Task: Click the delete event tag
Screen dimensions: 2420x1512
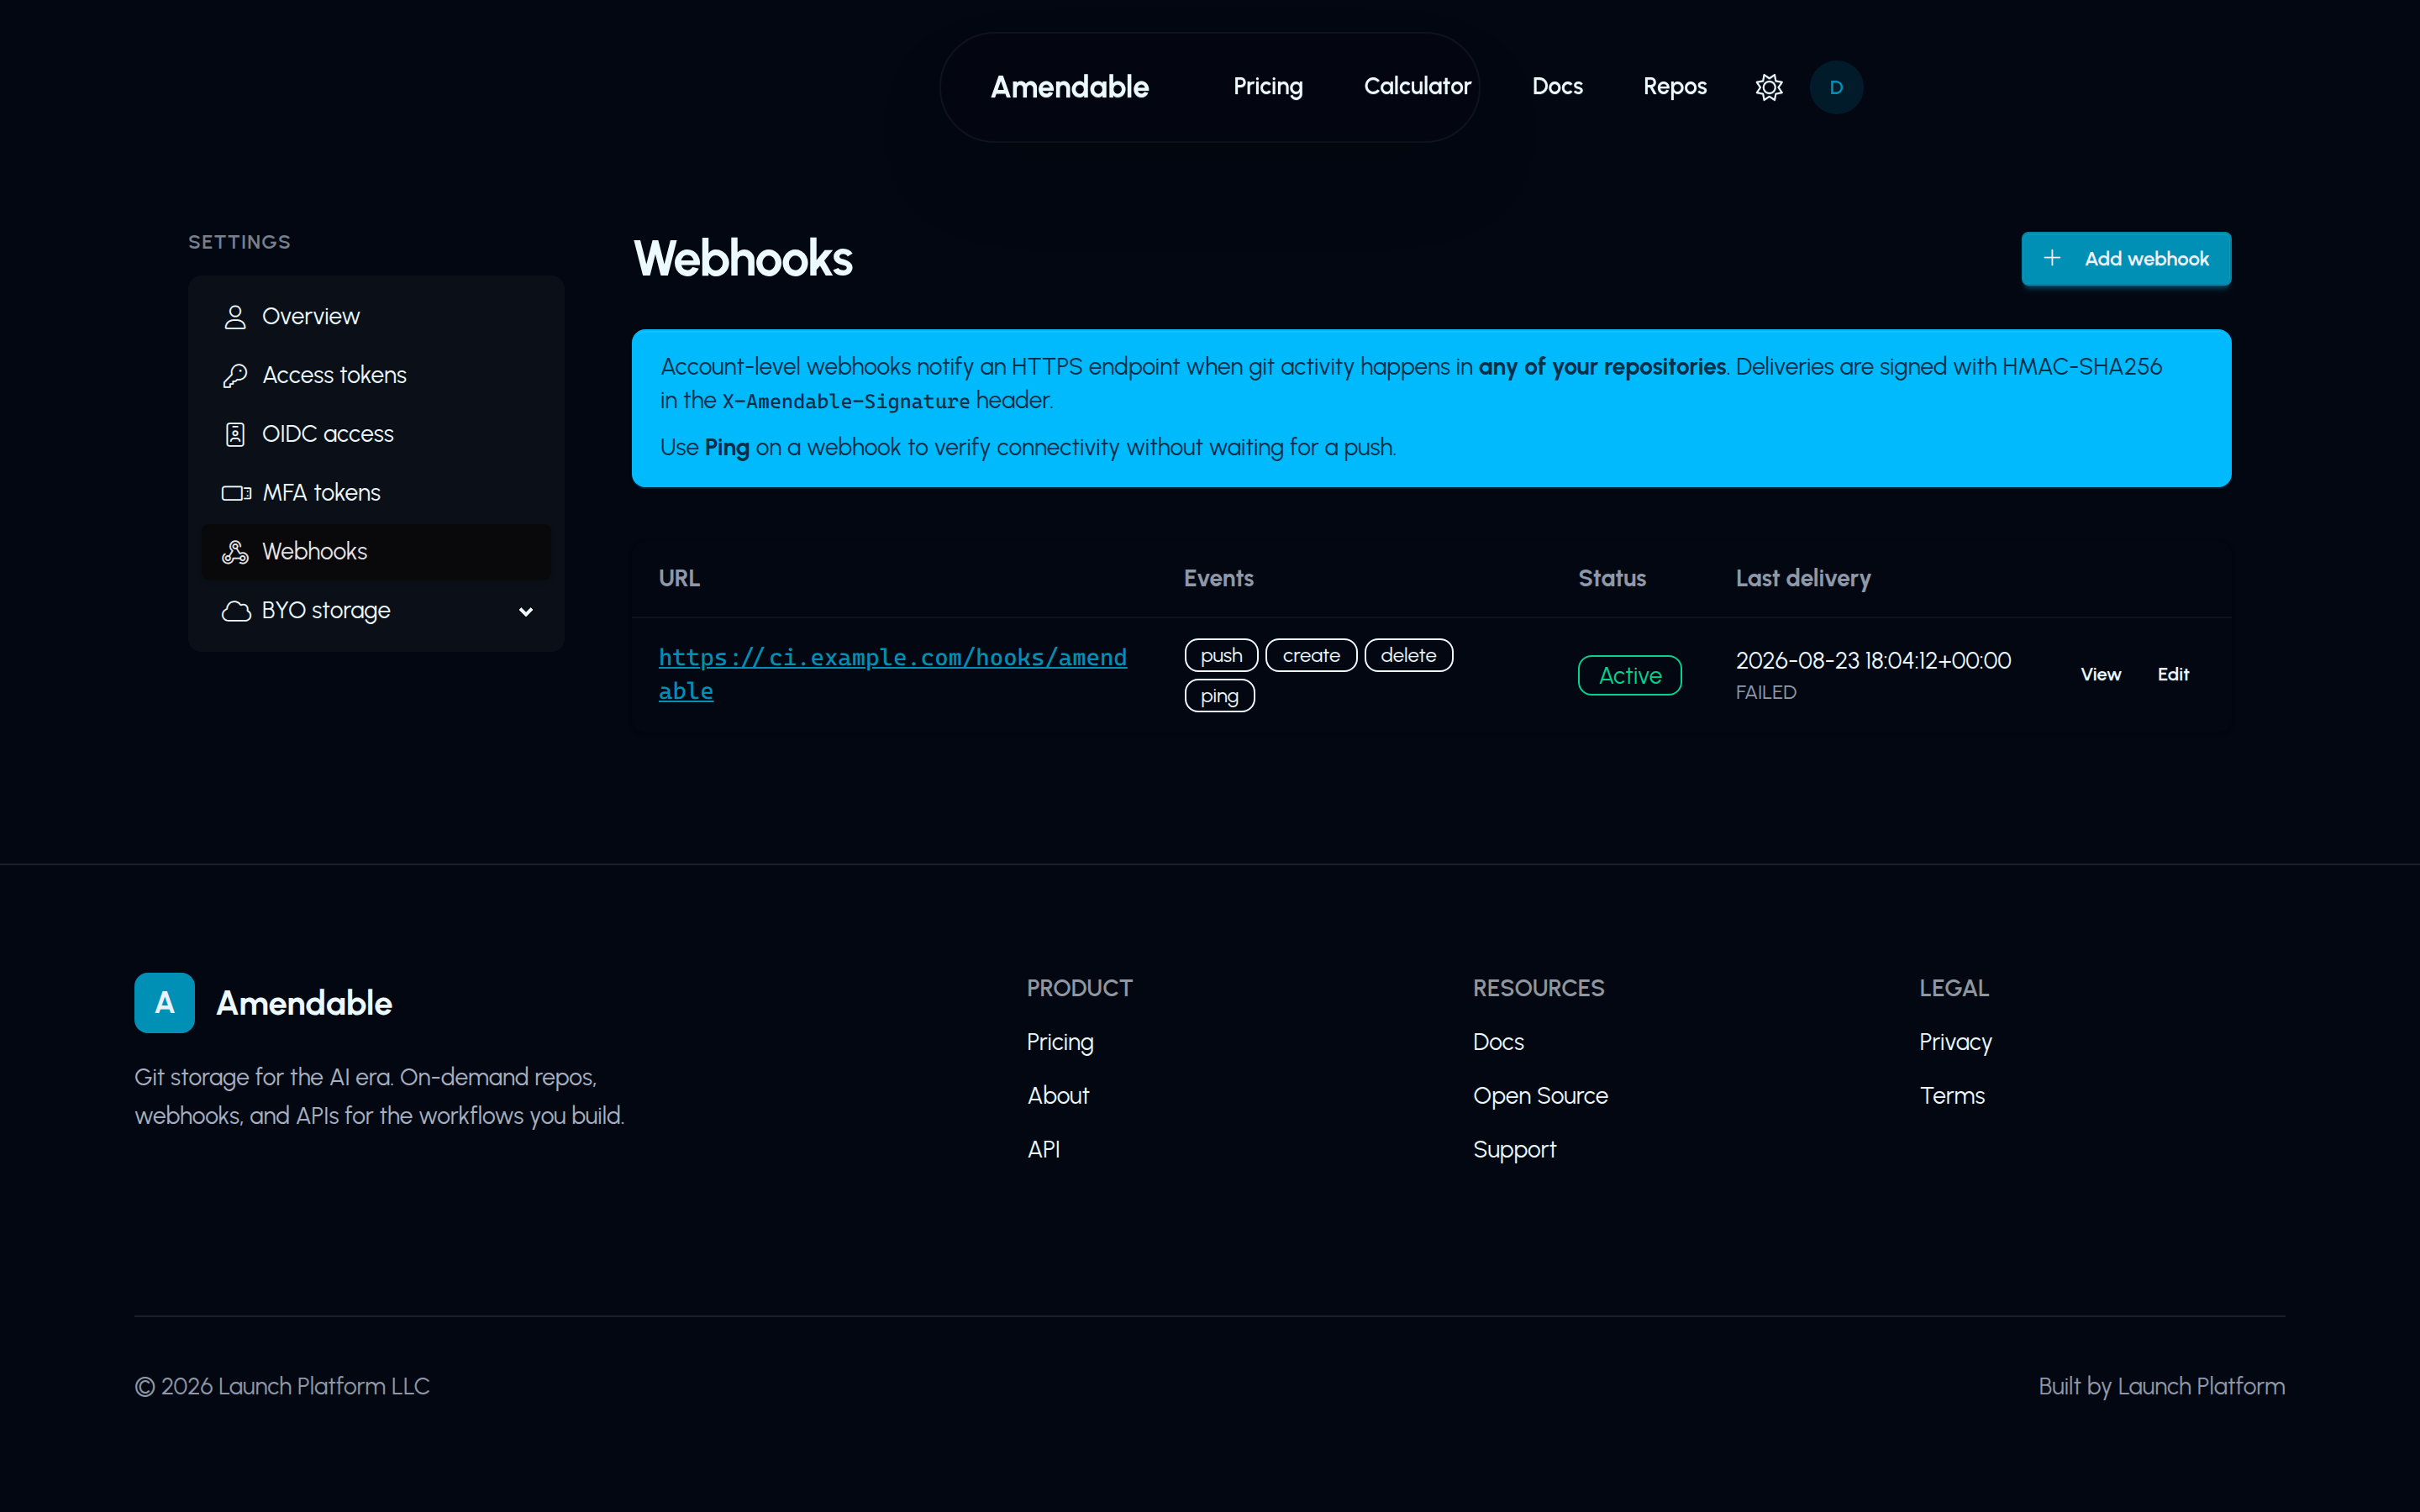Action: click(1408, 655)
